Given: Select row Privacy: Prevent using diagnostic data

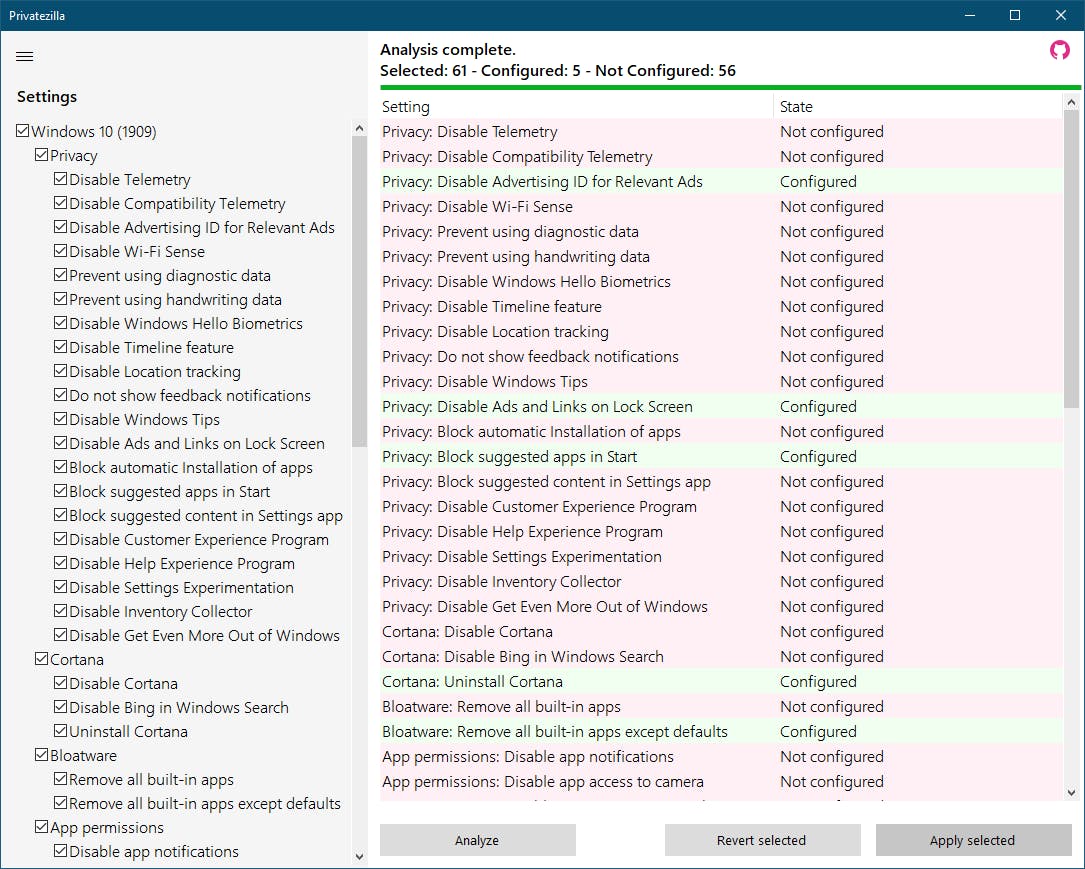Looking at the screenshot, I should [x=721, y=231].
